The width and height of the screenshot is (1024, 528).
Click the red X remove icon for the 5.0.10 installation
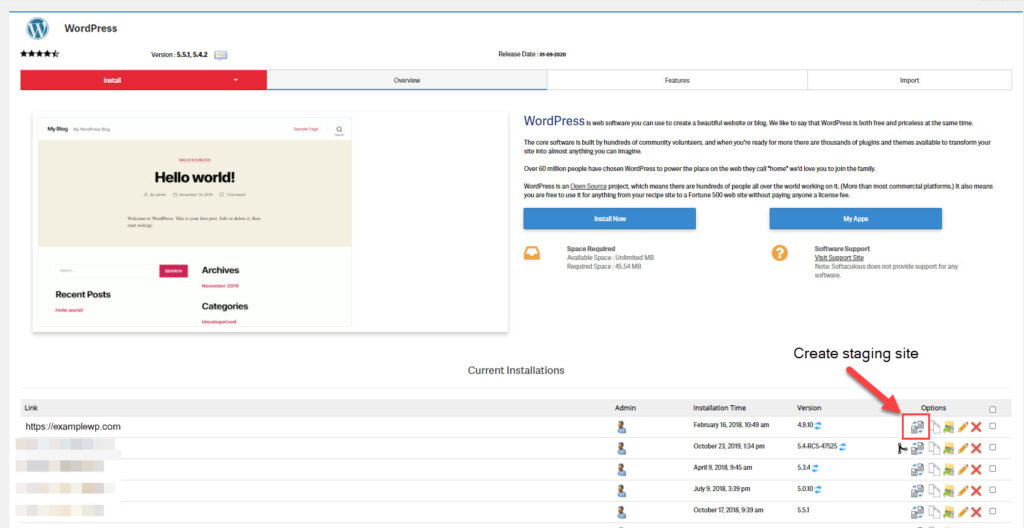(x=976, y=490)
